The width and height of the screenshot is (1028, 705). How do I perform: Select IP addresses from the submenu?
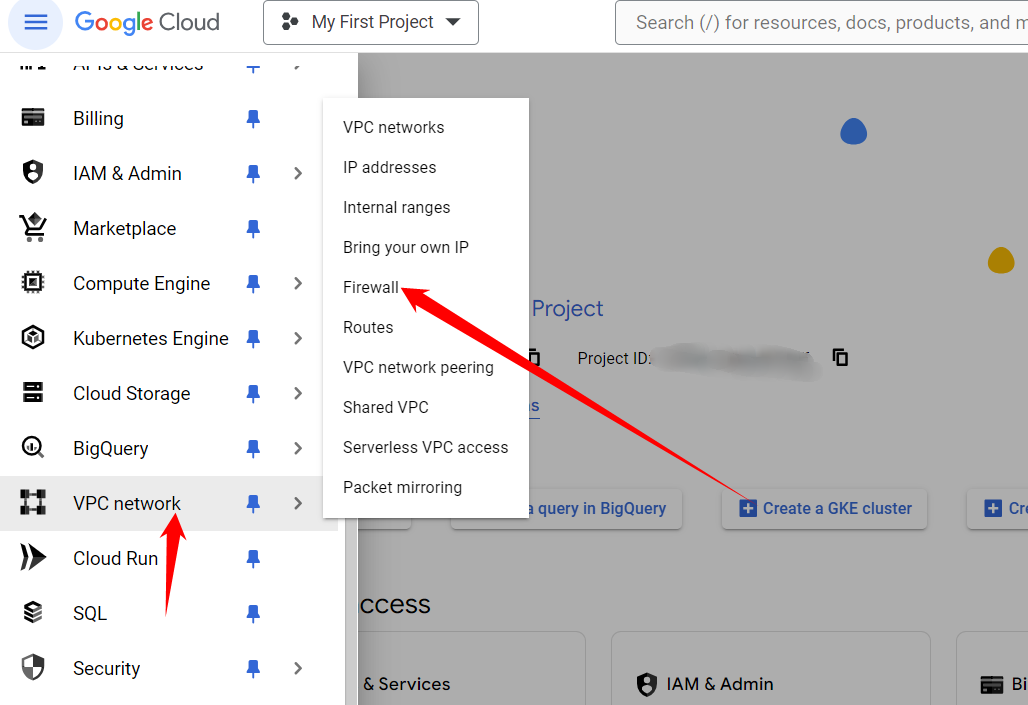(425, 167)
